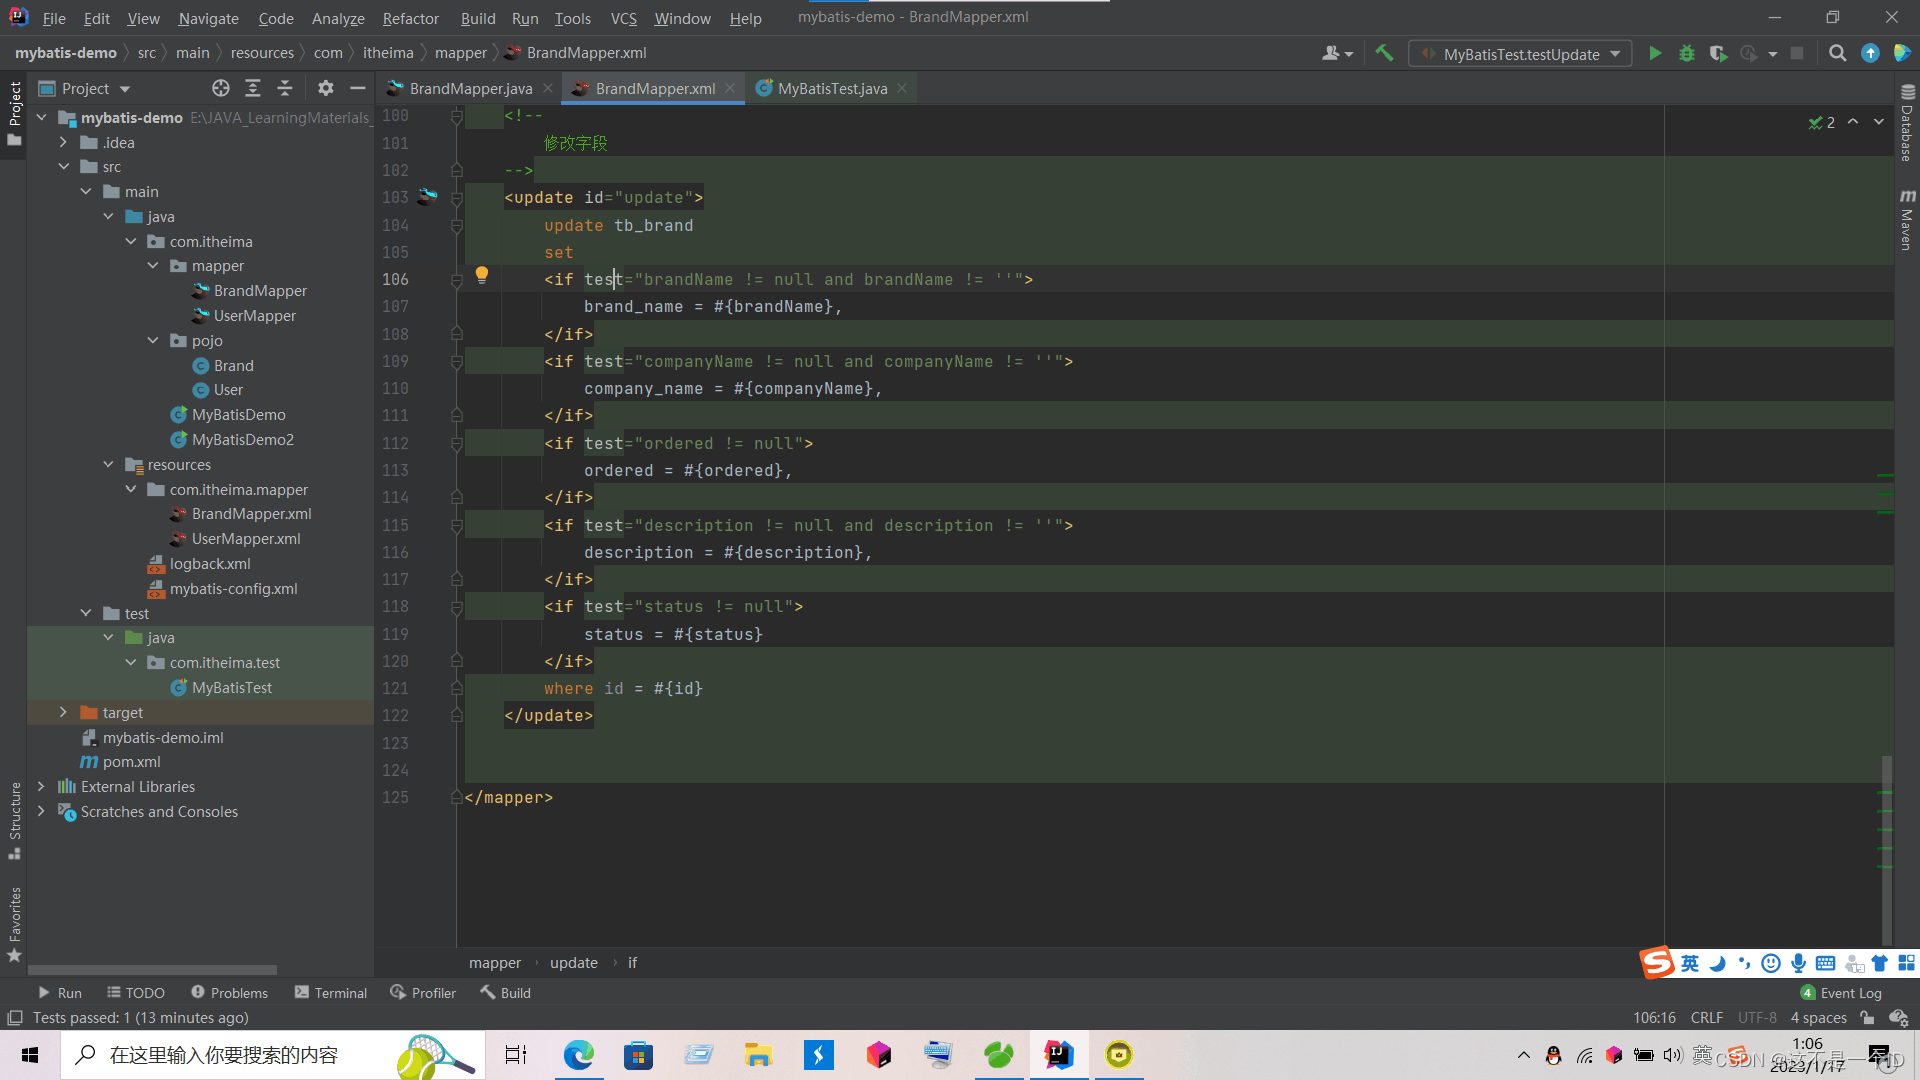Open the Favorites tool window
Image resolution: width=1920 pixels, height=1080 pixels.
pyautogui.click(x=15, y=925)
